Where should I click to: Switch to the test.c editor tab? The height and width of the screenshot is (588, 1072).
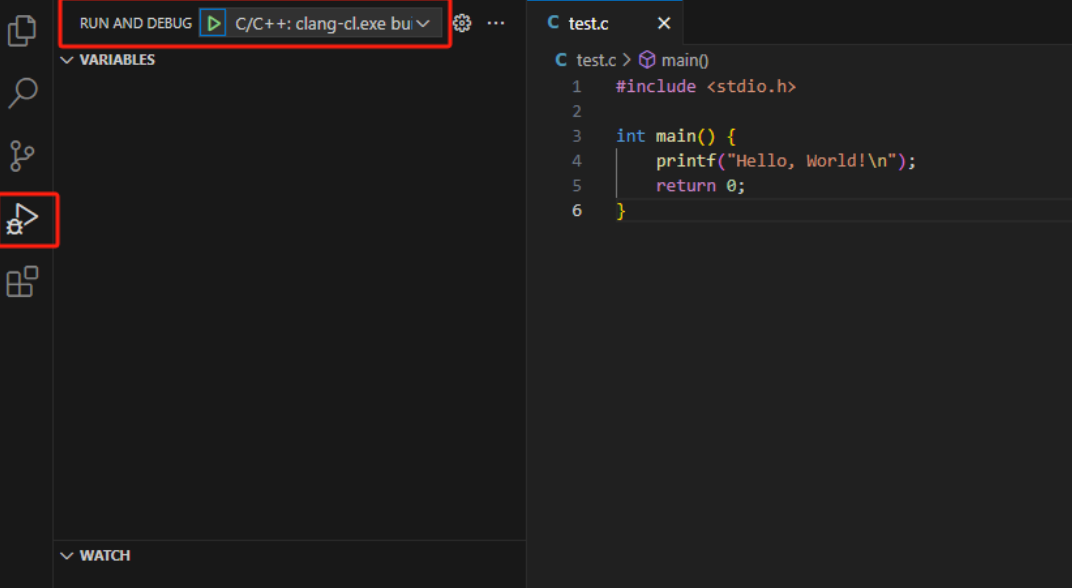pos(588,23)
